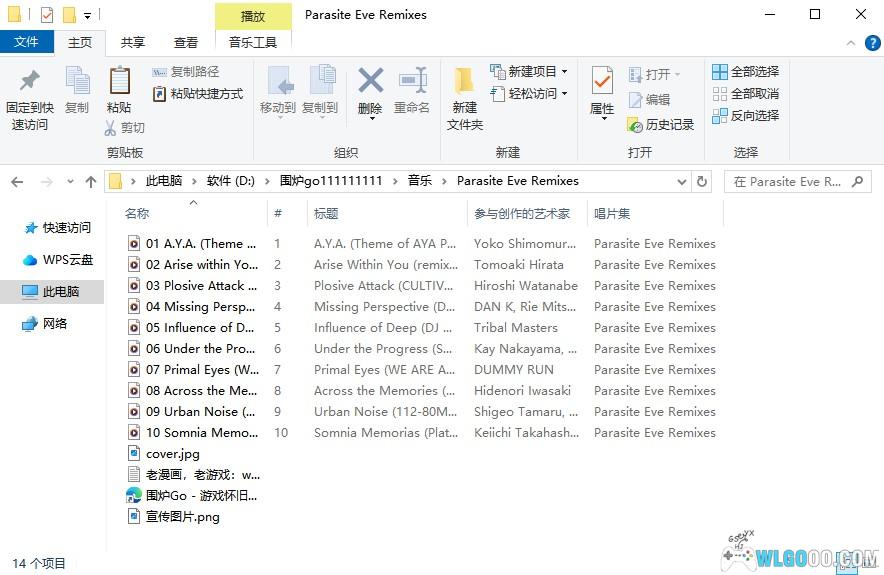Expand the New Item (新建项目) dropdown
Viewport: 884px width, 575px height.
tap(564, 72)
